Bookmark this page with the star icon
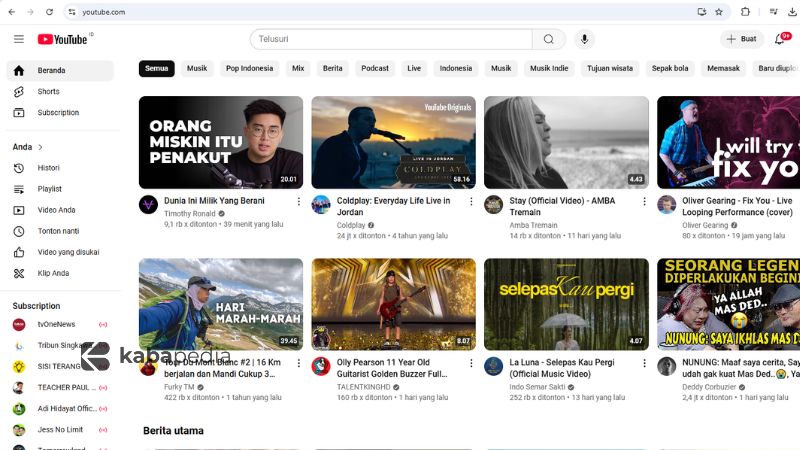Viewport: 800px width, 450px height. coord(719,12)
